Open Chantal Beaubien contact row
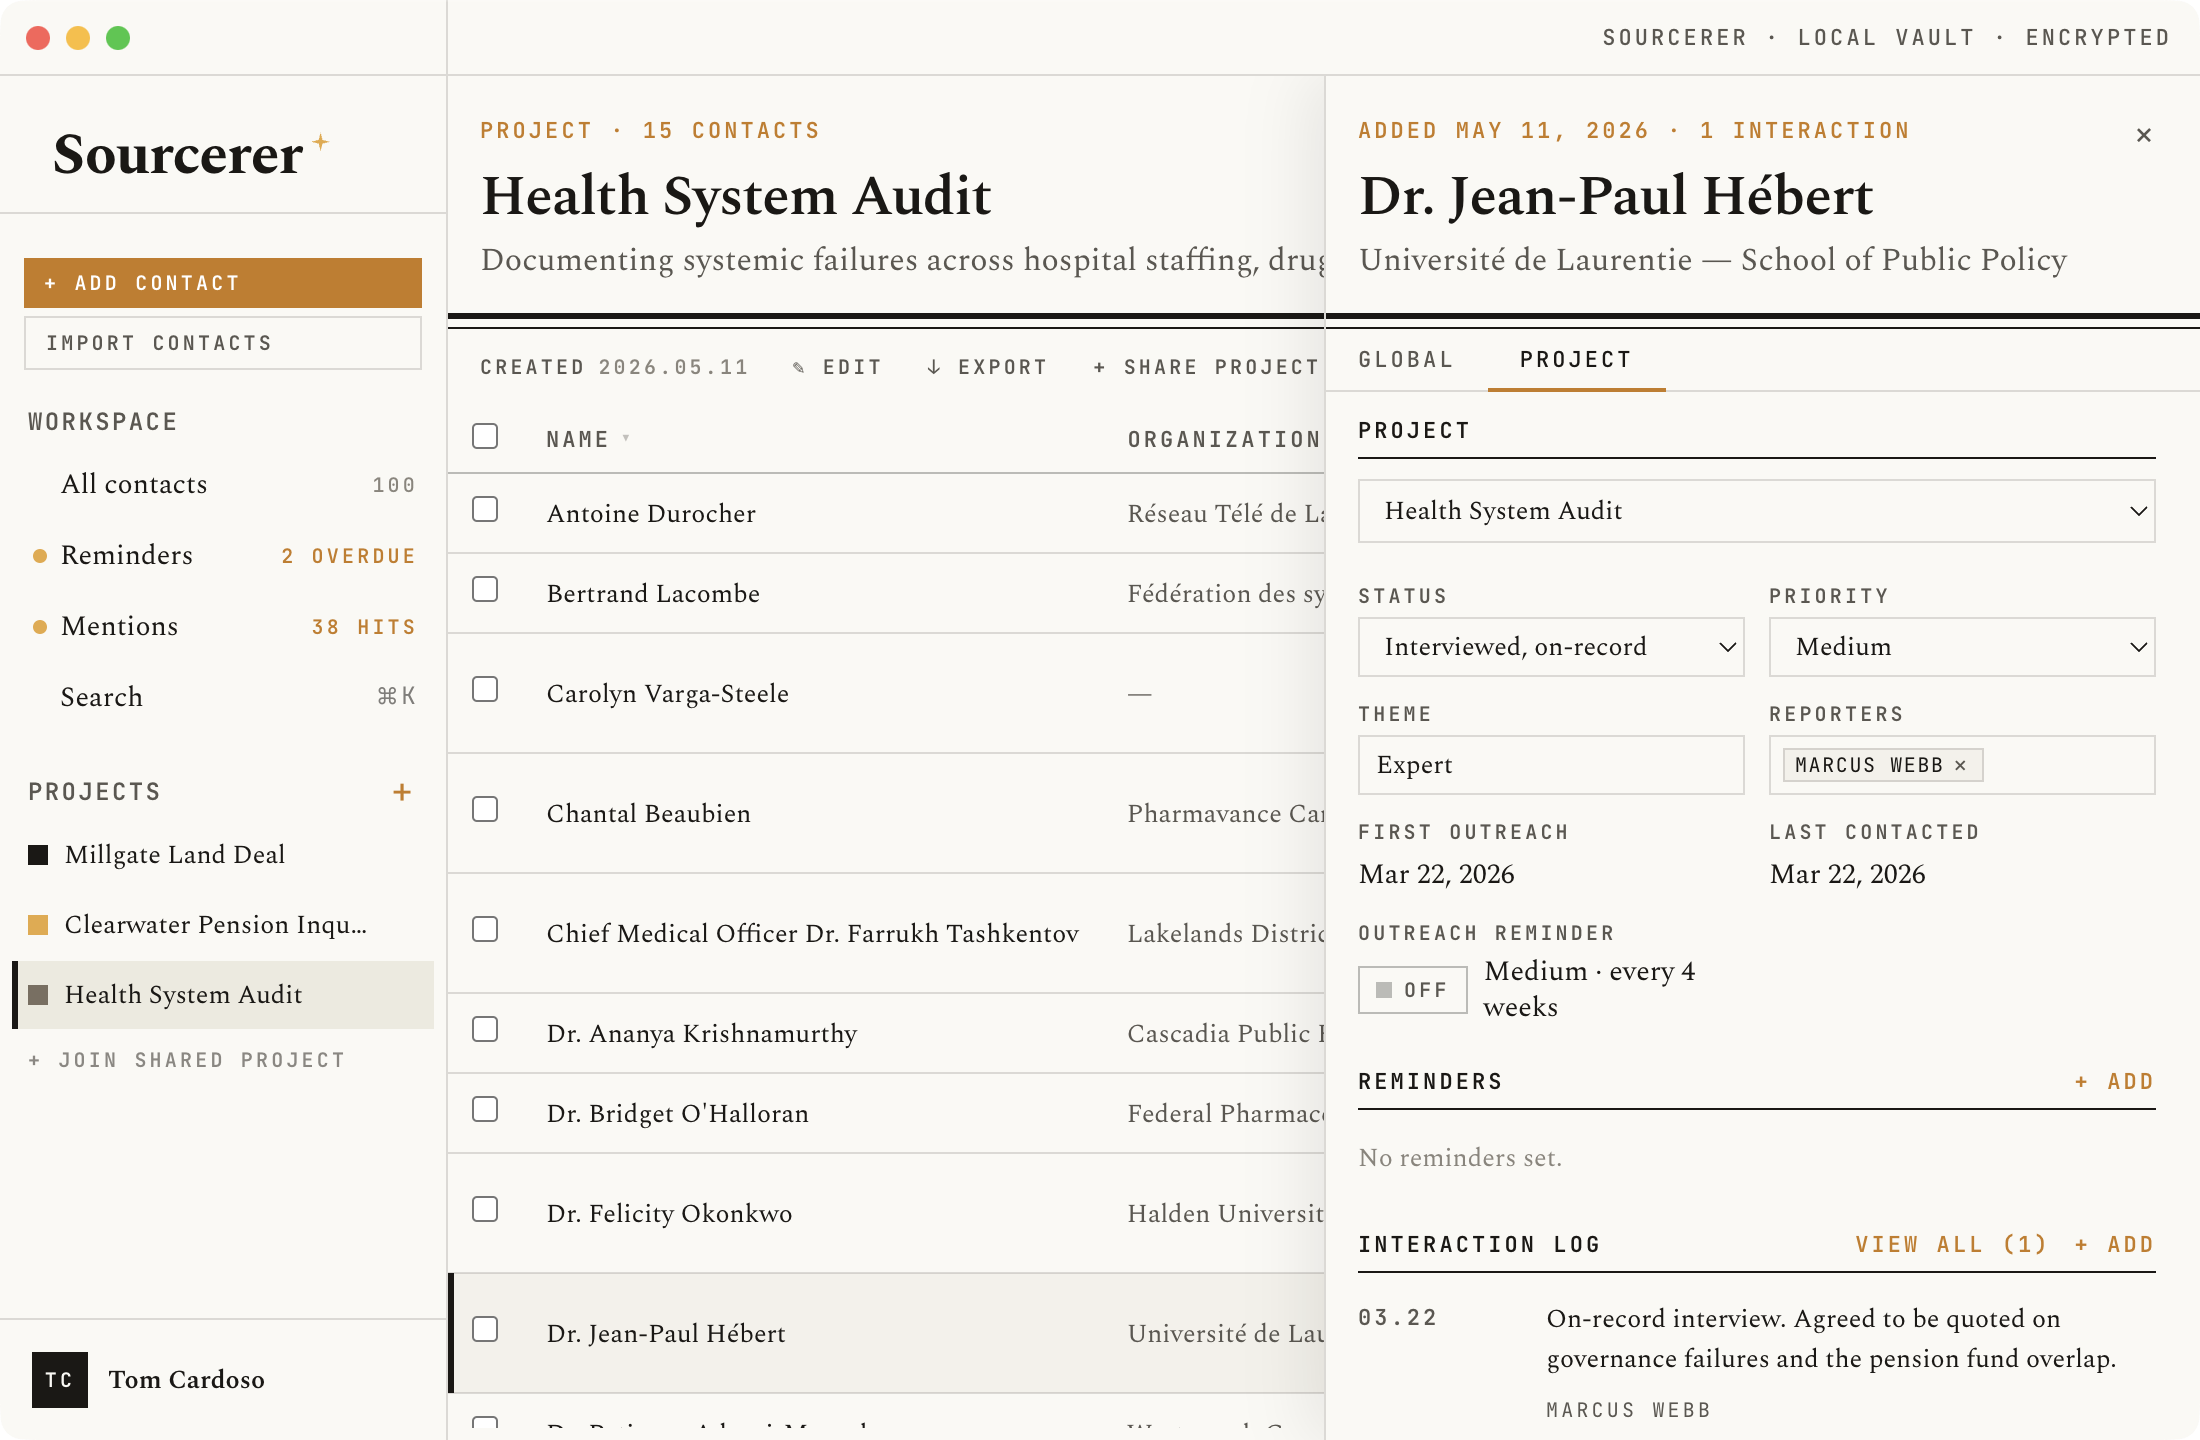2200x1440 pixels. (886, 813)
